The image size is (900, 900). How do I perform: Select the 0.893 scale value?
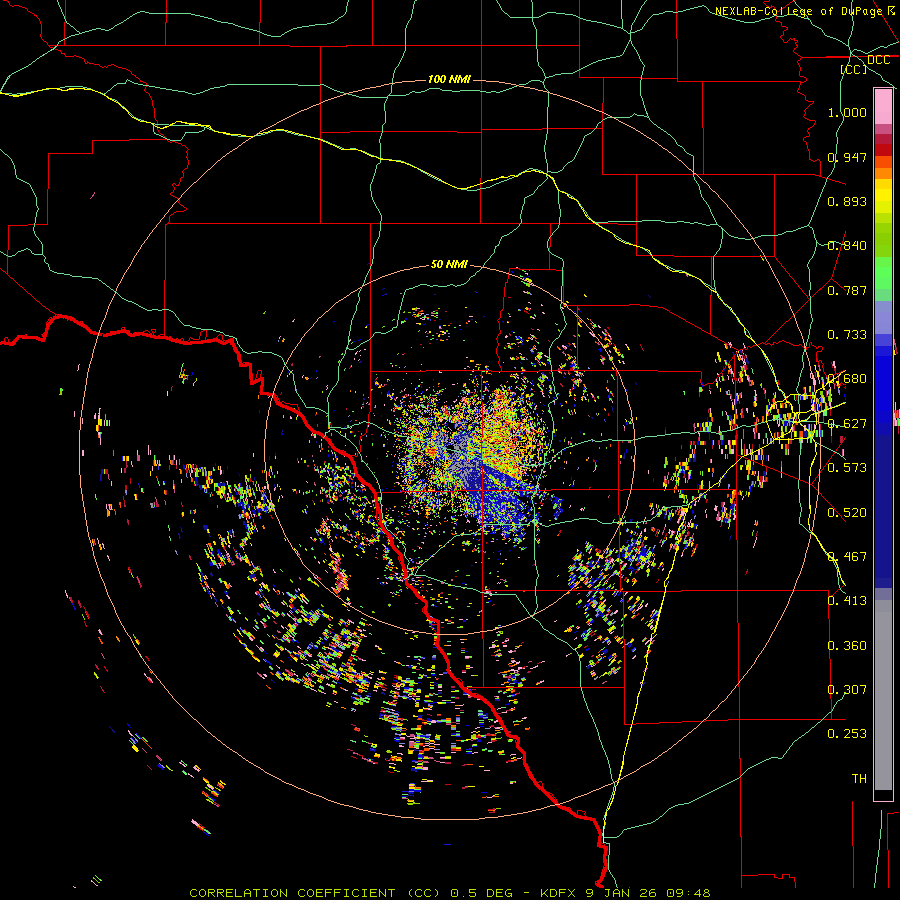[x=847, y=201]
